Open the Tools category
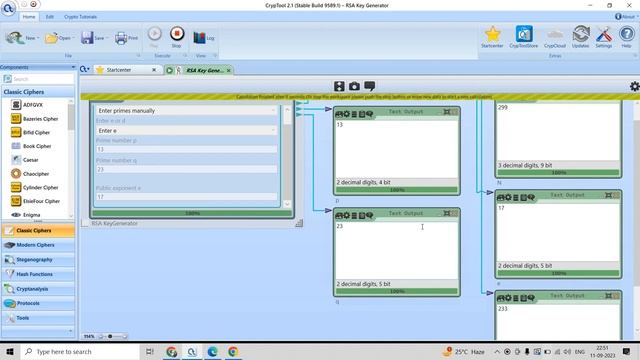640x360 pixels. 38,318
